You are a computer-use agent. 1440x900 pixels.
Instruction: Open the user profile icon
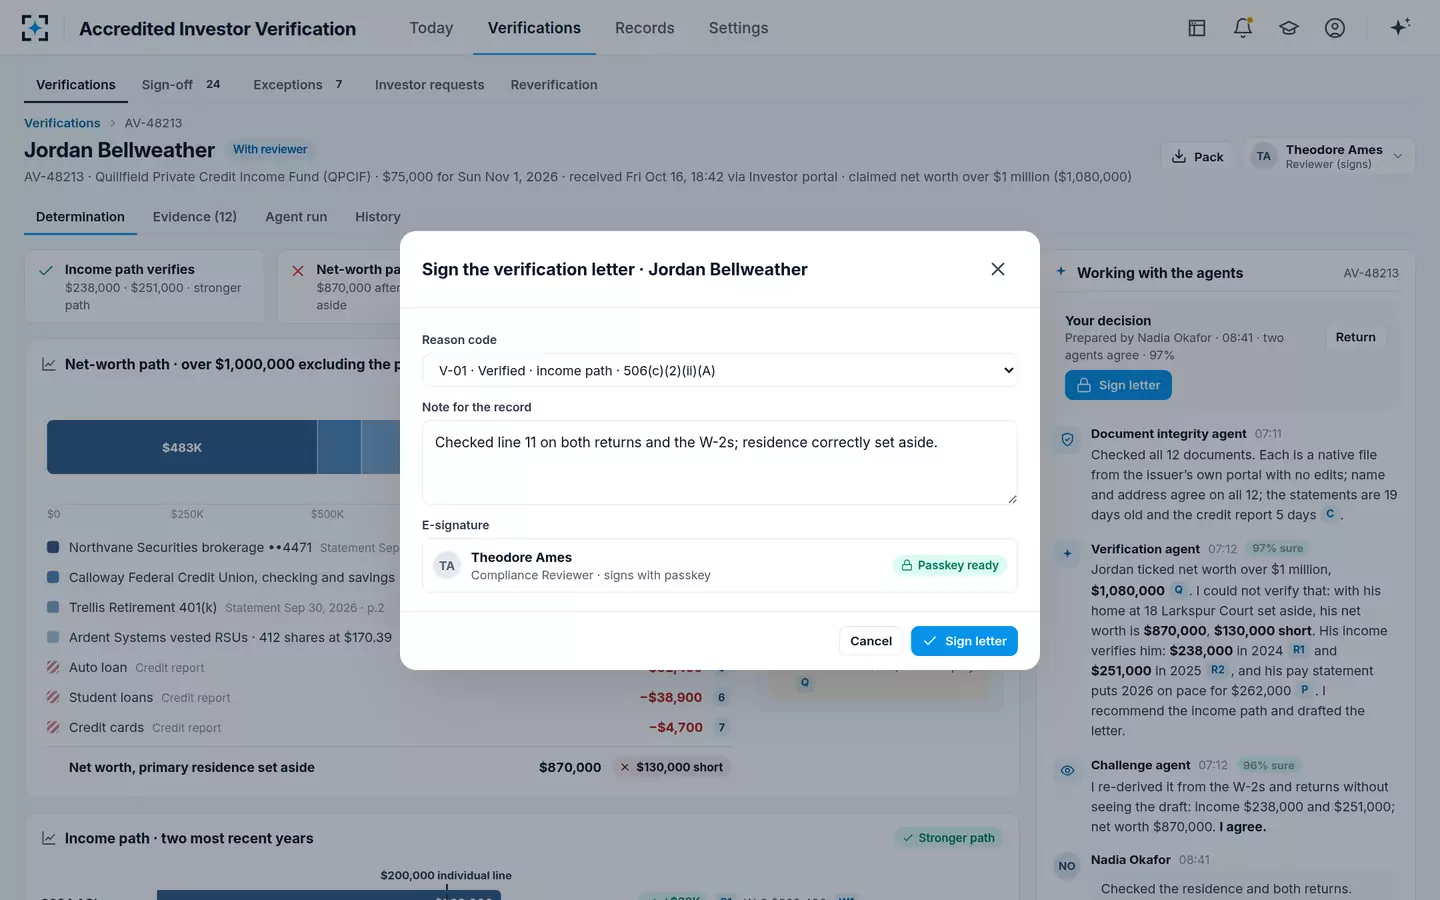tap(1335, 28)
